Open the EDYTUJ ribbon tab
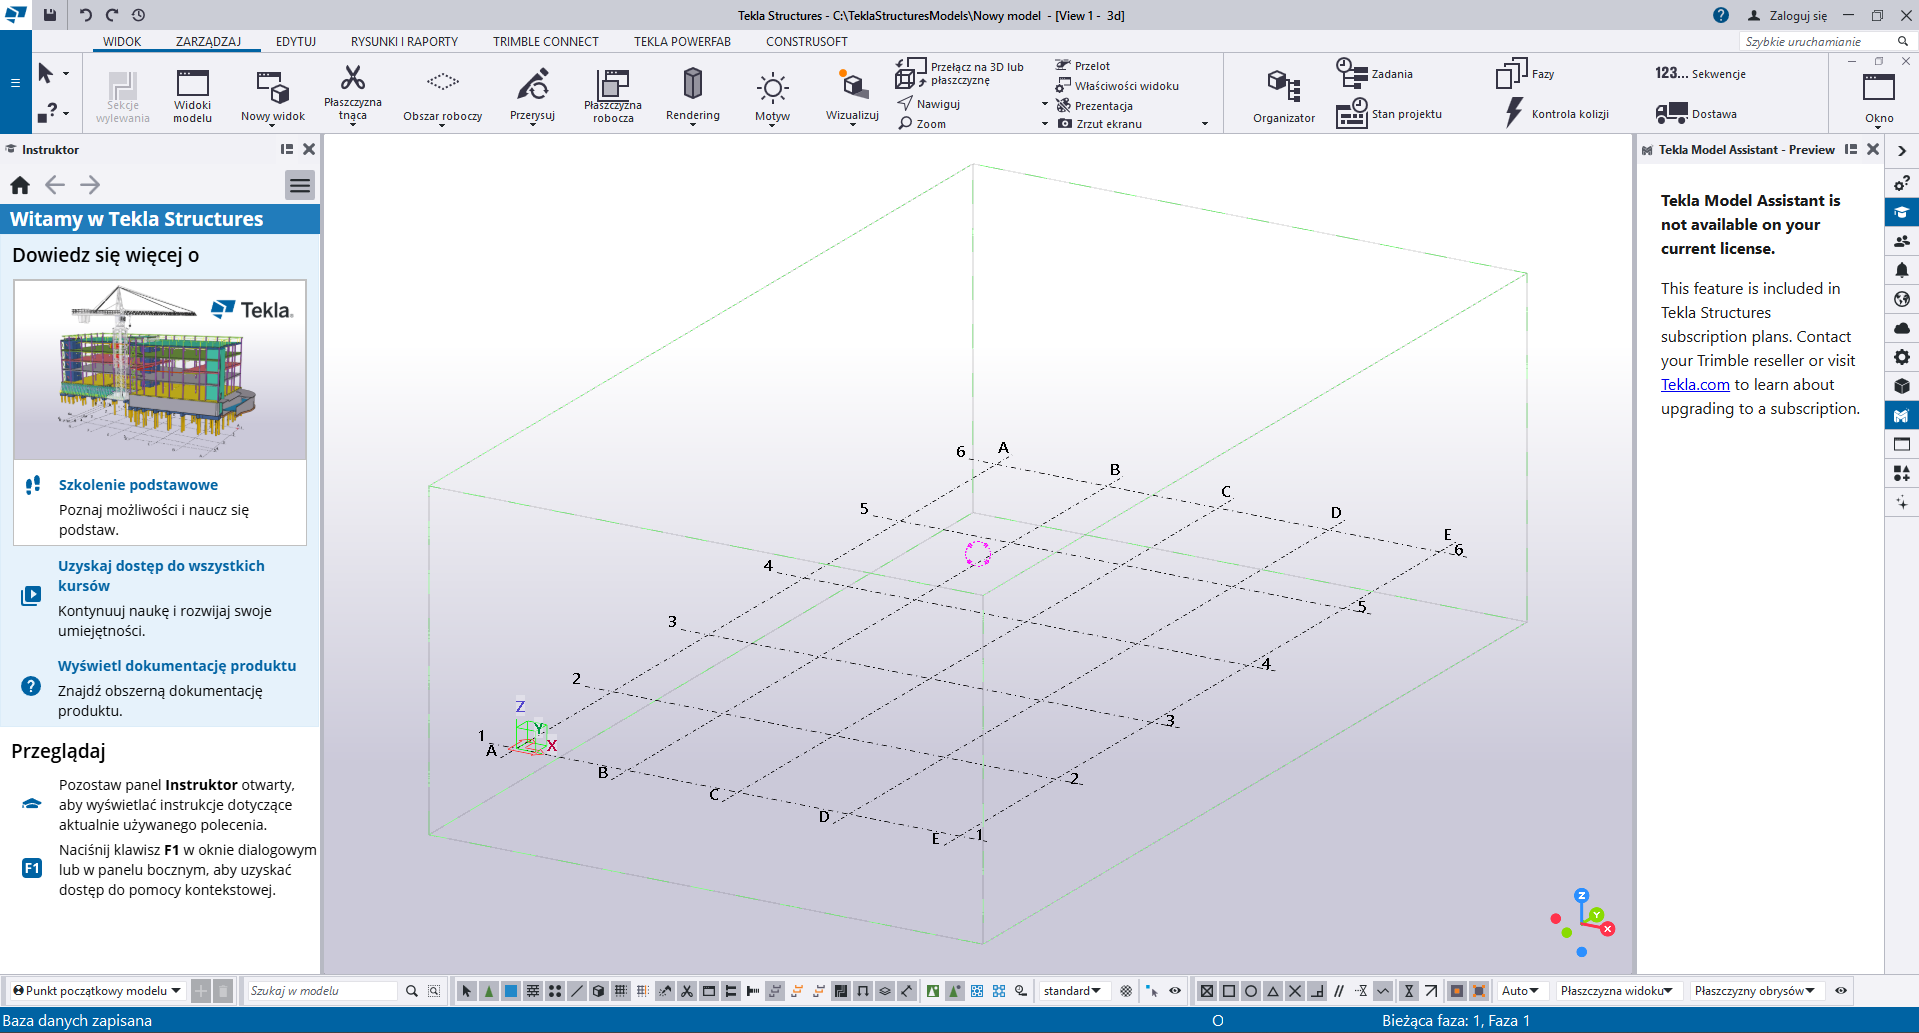Viewport: 1919px width, 1033px height. coord(296,42)
